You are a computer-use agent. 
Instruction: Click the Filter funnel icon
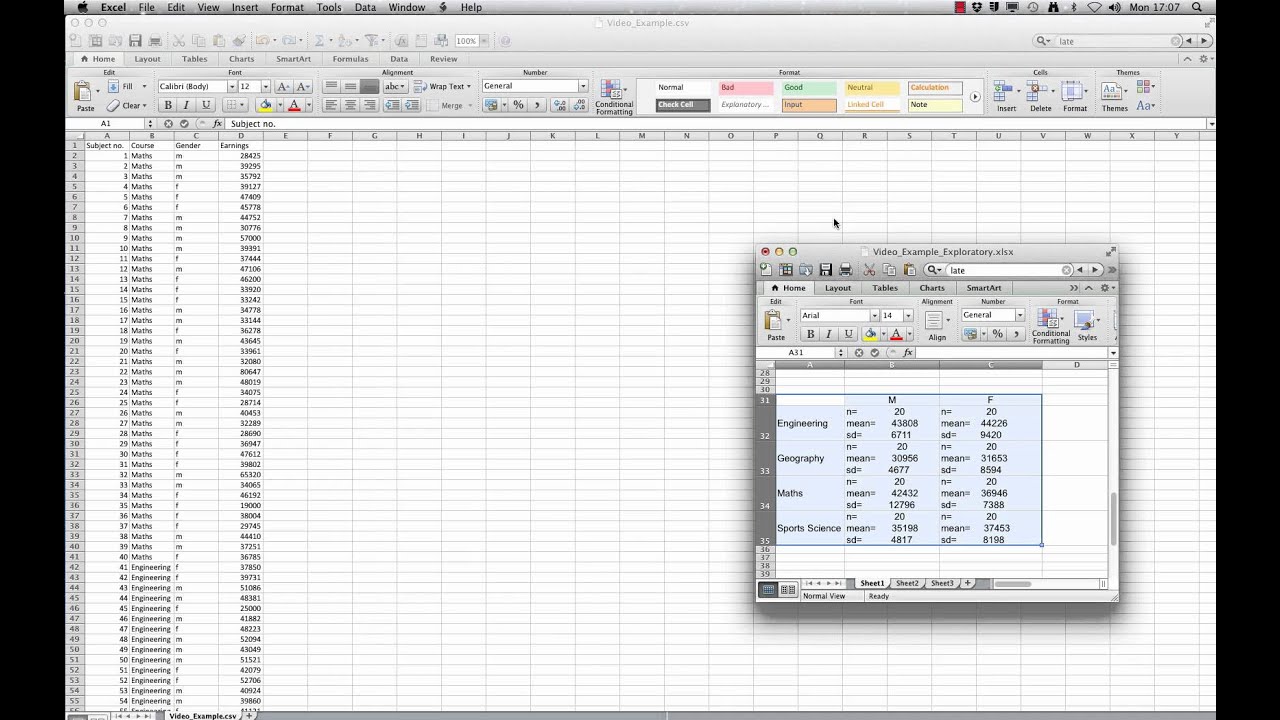coord(372,41)
